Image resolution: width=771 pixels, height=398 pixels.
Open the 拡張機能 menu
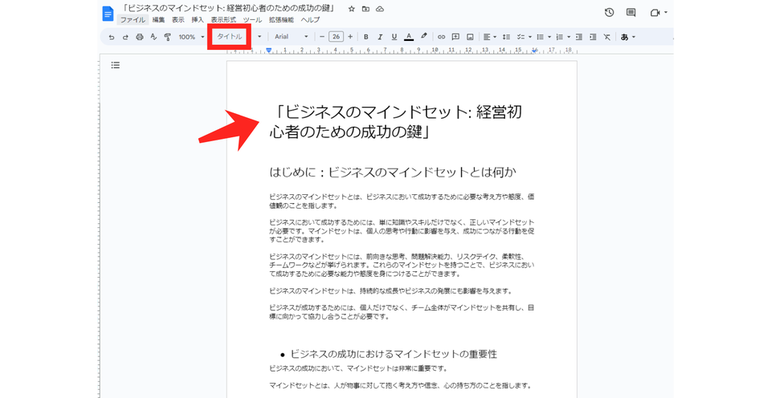click(x=281, y=20)
